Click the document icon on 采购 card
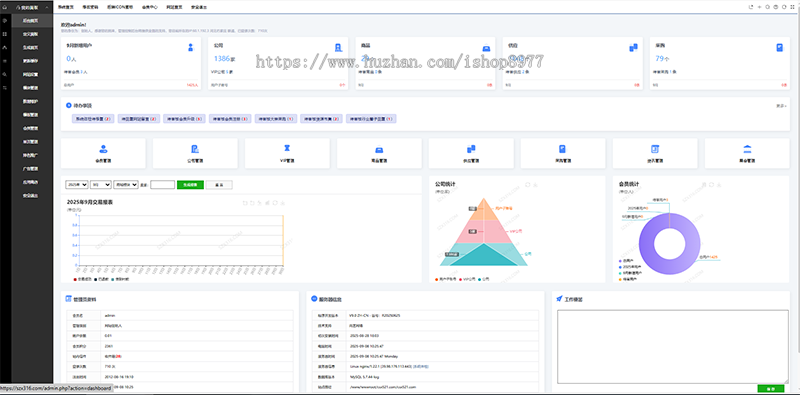Viewport: 800px width, 395px height. coord(780,47)
